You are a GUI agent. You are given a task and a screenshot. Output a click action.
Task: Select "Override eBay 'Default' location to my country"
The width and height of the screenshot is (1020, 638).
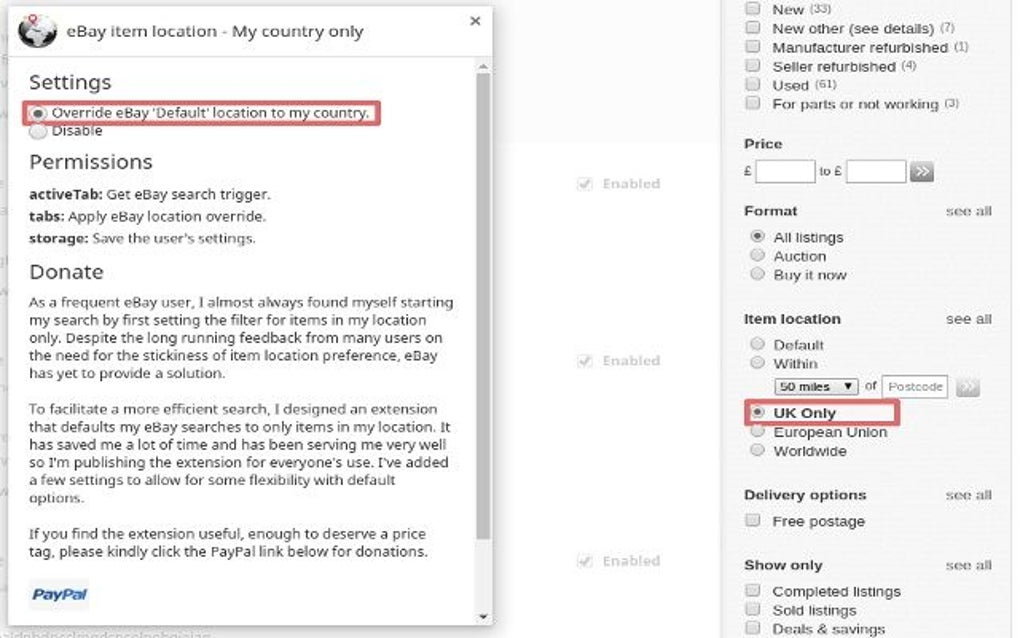[38, 111]
